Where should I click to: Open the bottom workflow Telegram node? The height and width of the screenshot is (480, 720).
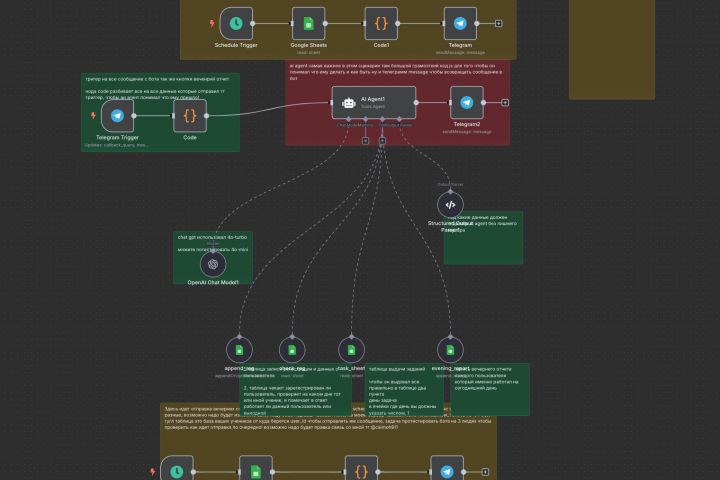pos(447,469)
